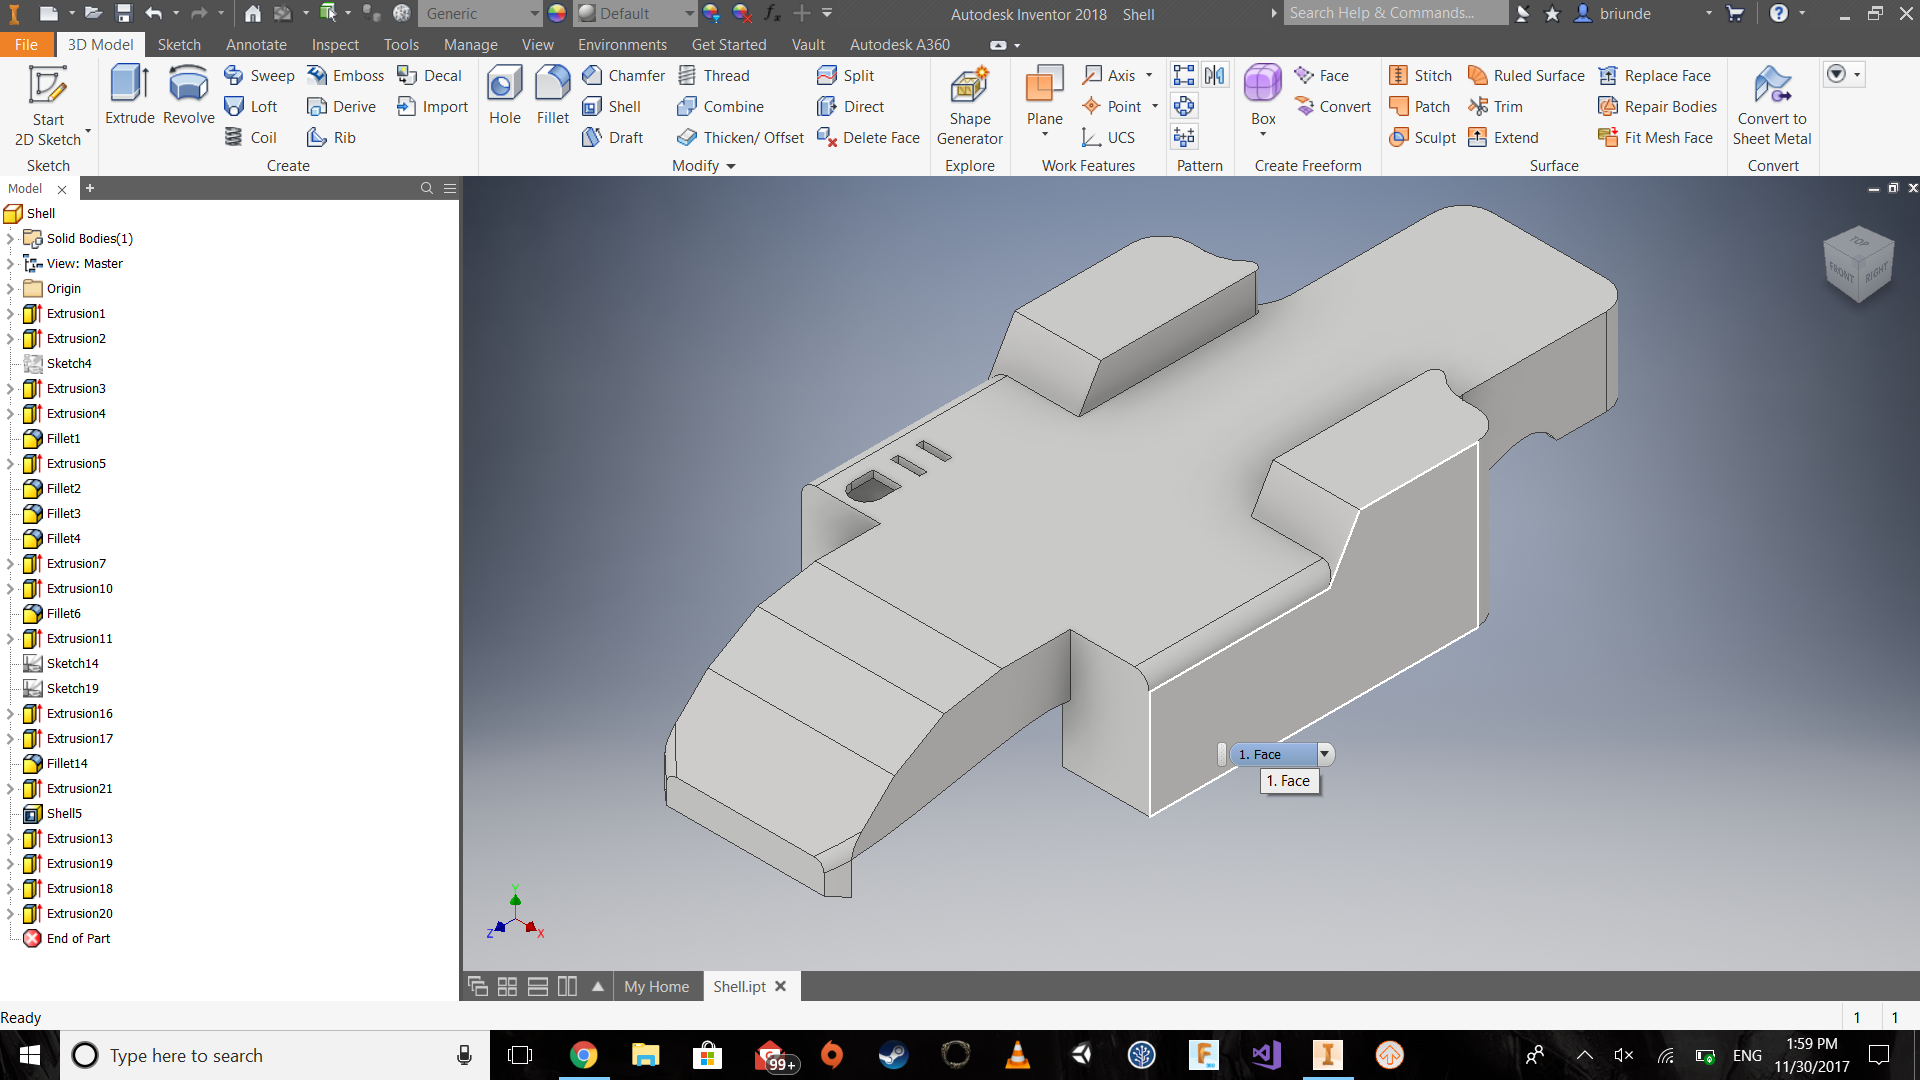Expand the Origin folder node
Image resolution: width=1920 pixels, height=1080 pixels.
10,288
